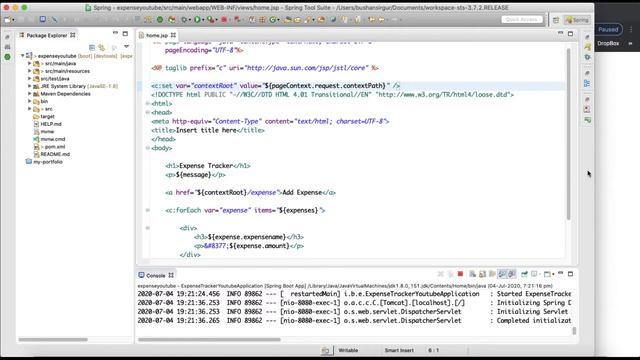This screenshot has width=640, height=360.
Task: Expand Maven Dependencies node
Action: pyautogui.click(x=29, y=93)
